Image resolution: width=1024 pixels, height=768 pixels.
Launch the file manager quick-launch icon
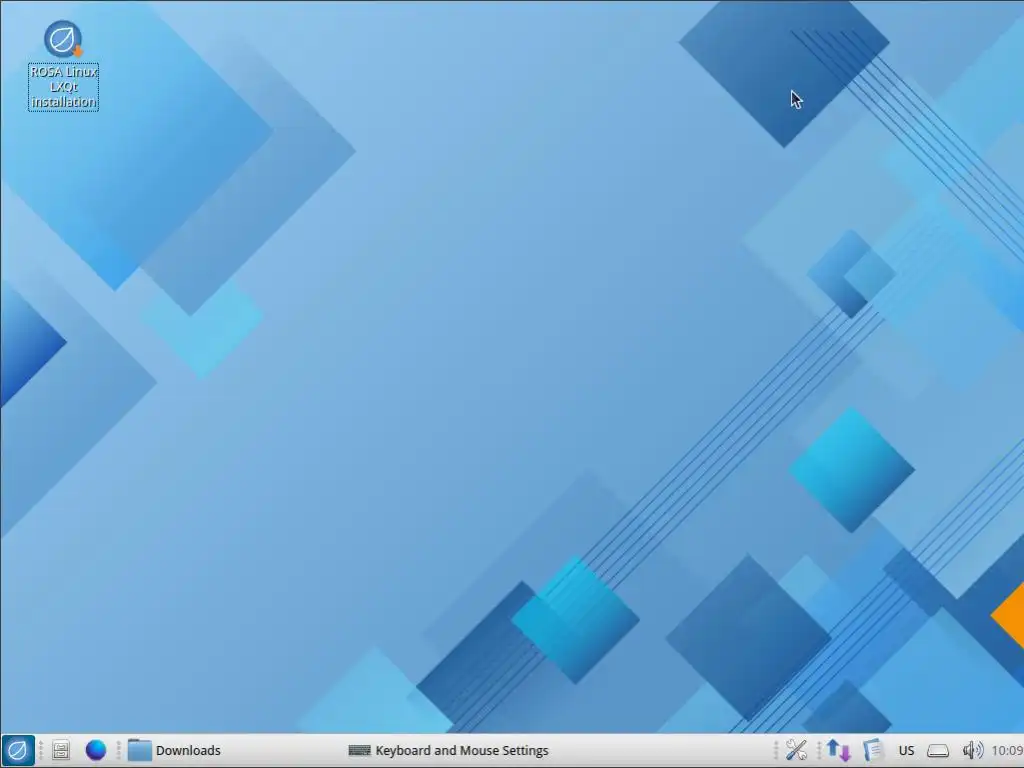(x=61, y=750)
